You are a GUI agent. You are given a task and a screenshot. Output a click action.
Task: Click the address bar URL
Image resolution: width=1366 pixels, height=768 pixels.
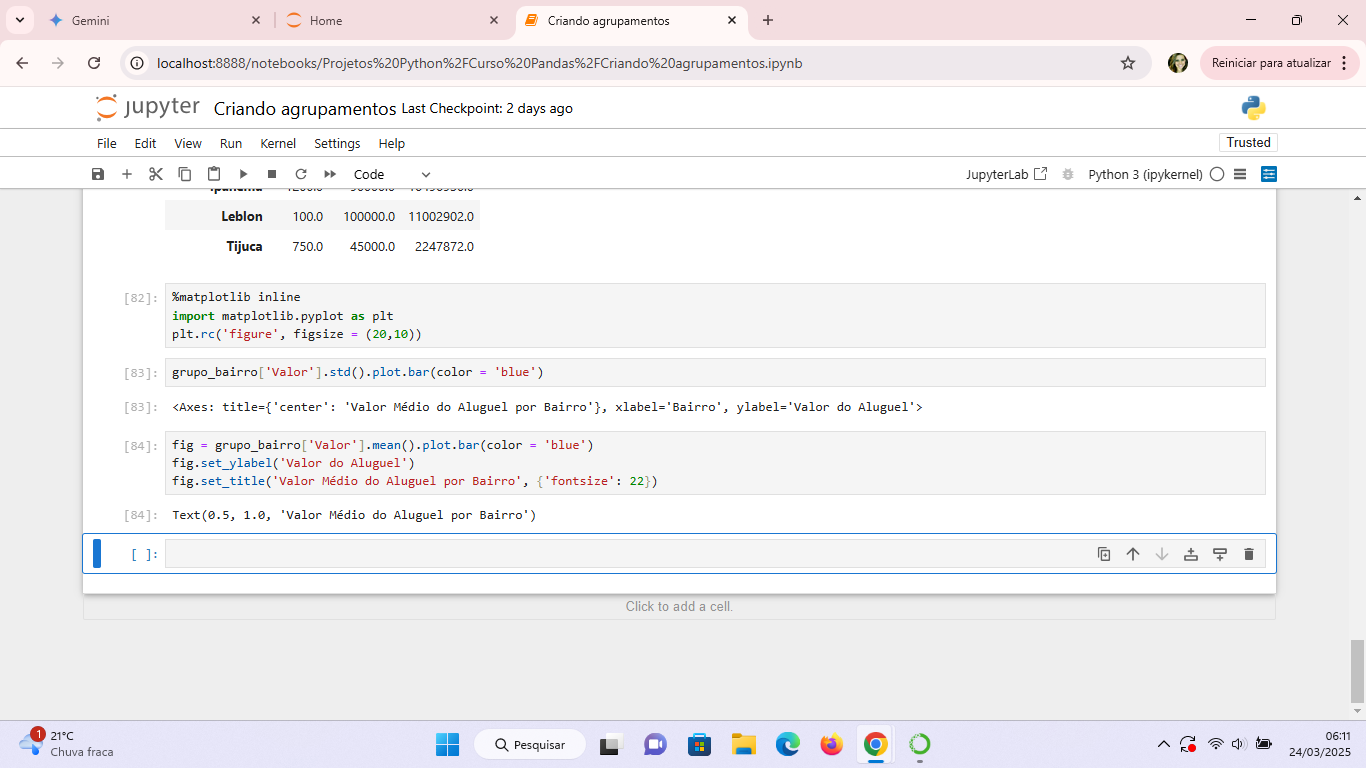[479, 63]
